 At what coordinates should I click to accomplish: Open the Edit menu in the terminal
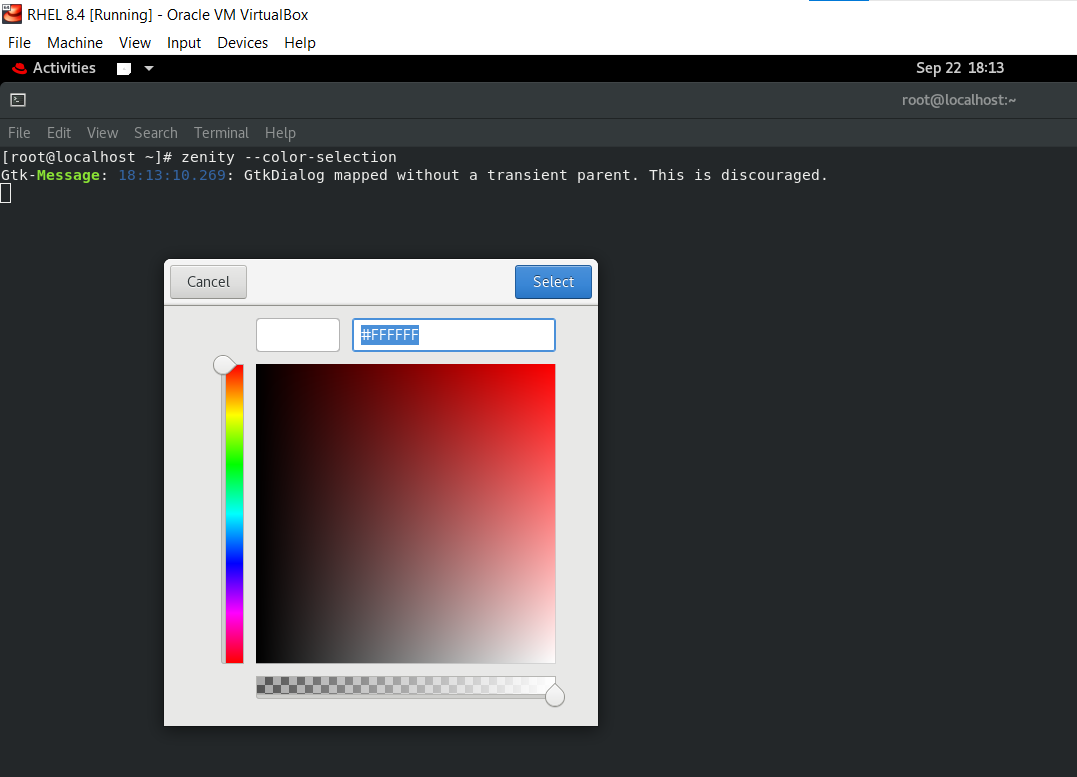58,132
